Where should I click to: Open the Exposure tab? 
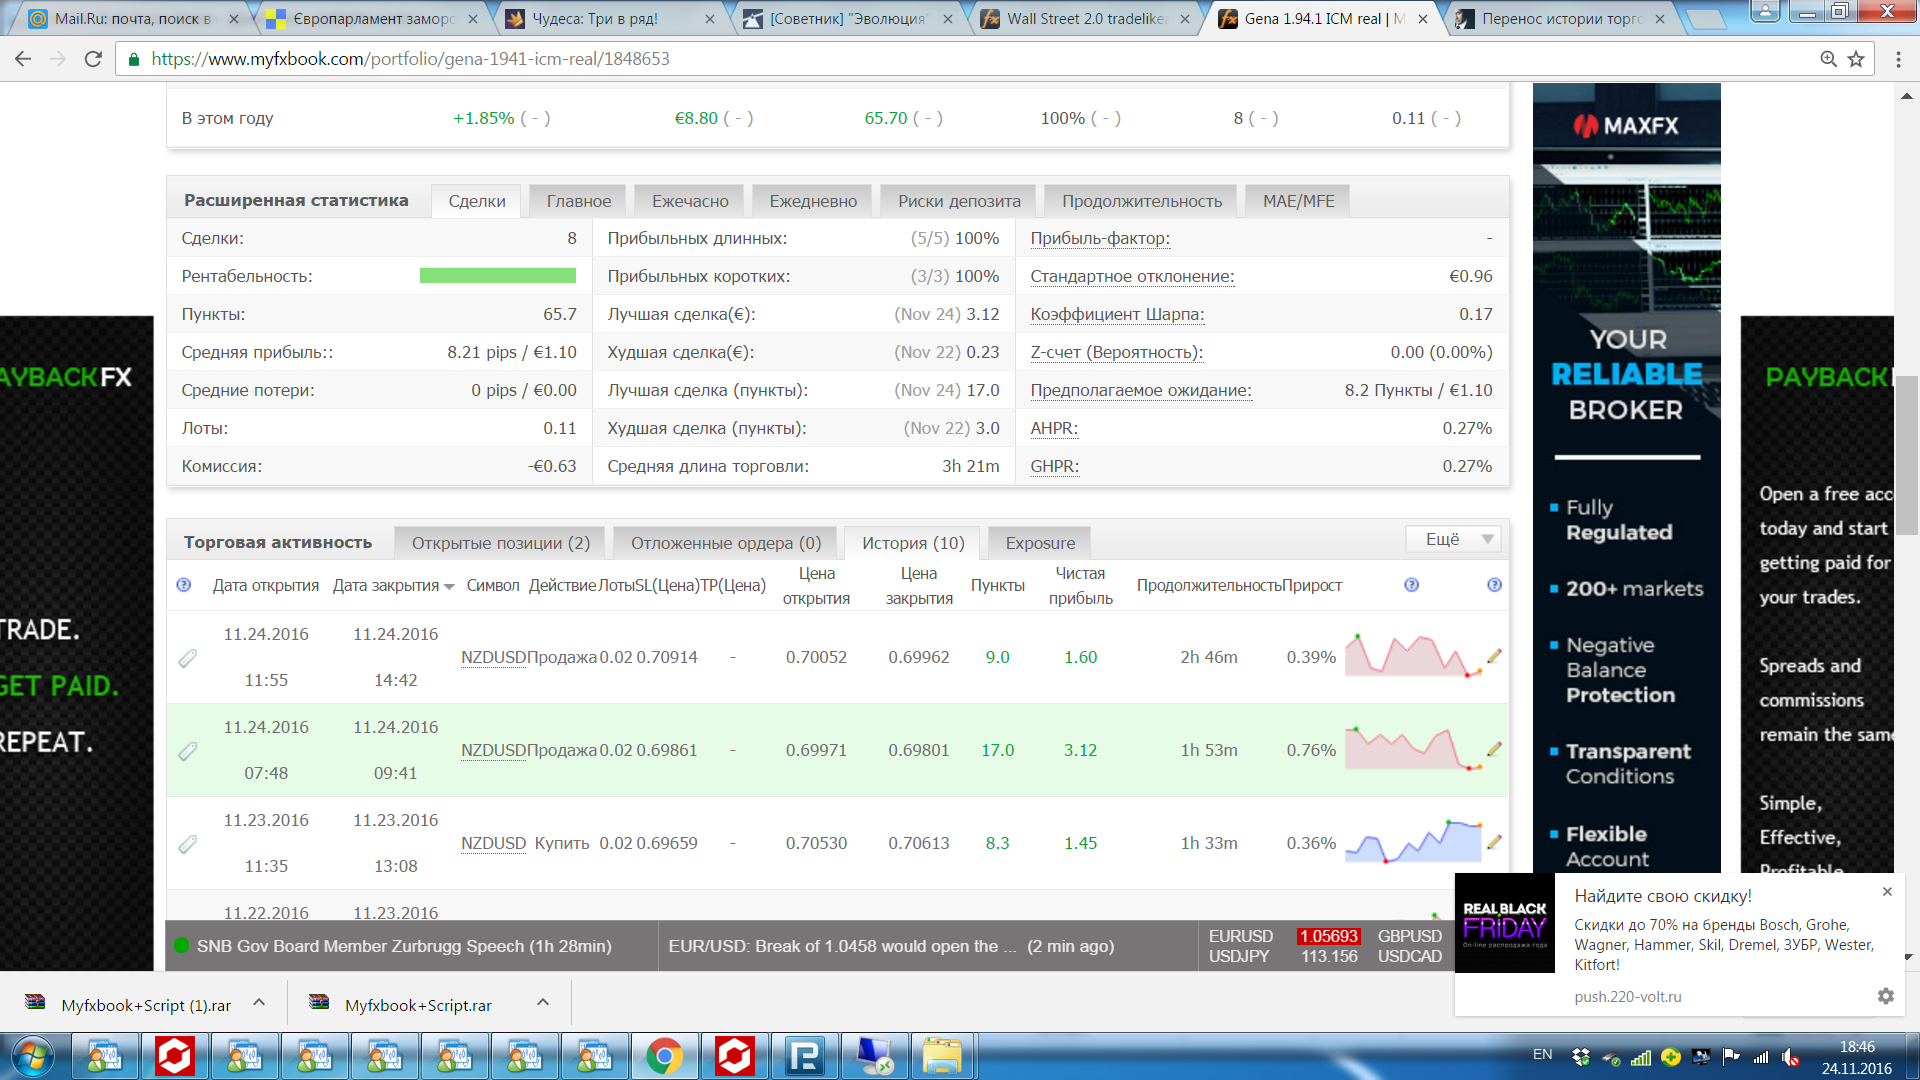(x=1040, y=543)
